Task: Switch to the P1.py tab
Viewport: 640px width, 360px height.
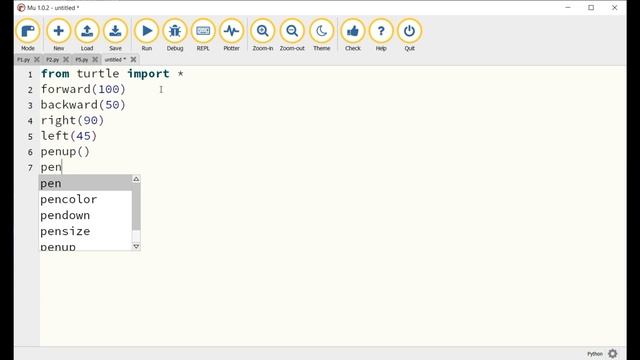Action: pyautogui.click(x=23, y=60)
